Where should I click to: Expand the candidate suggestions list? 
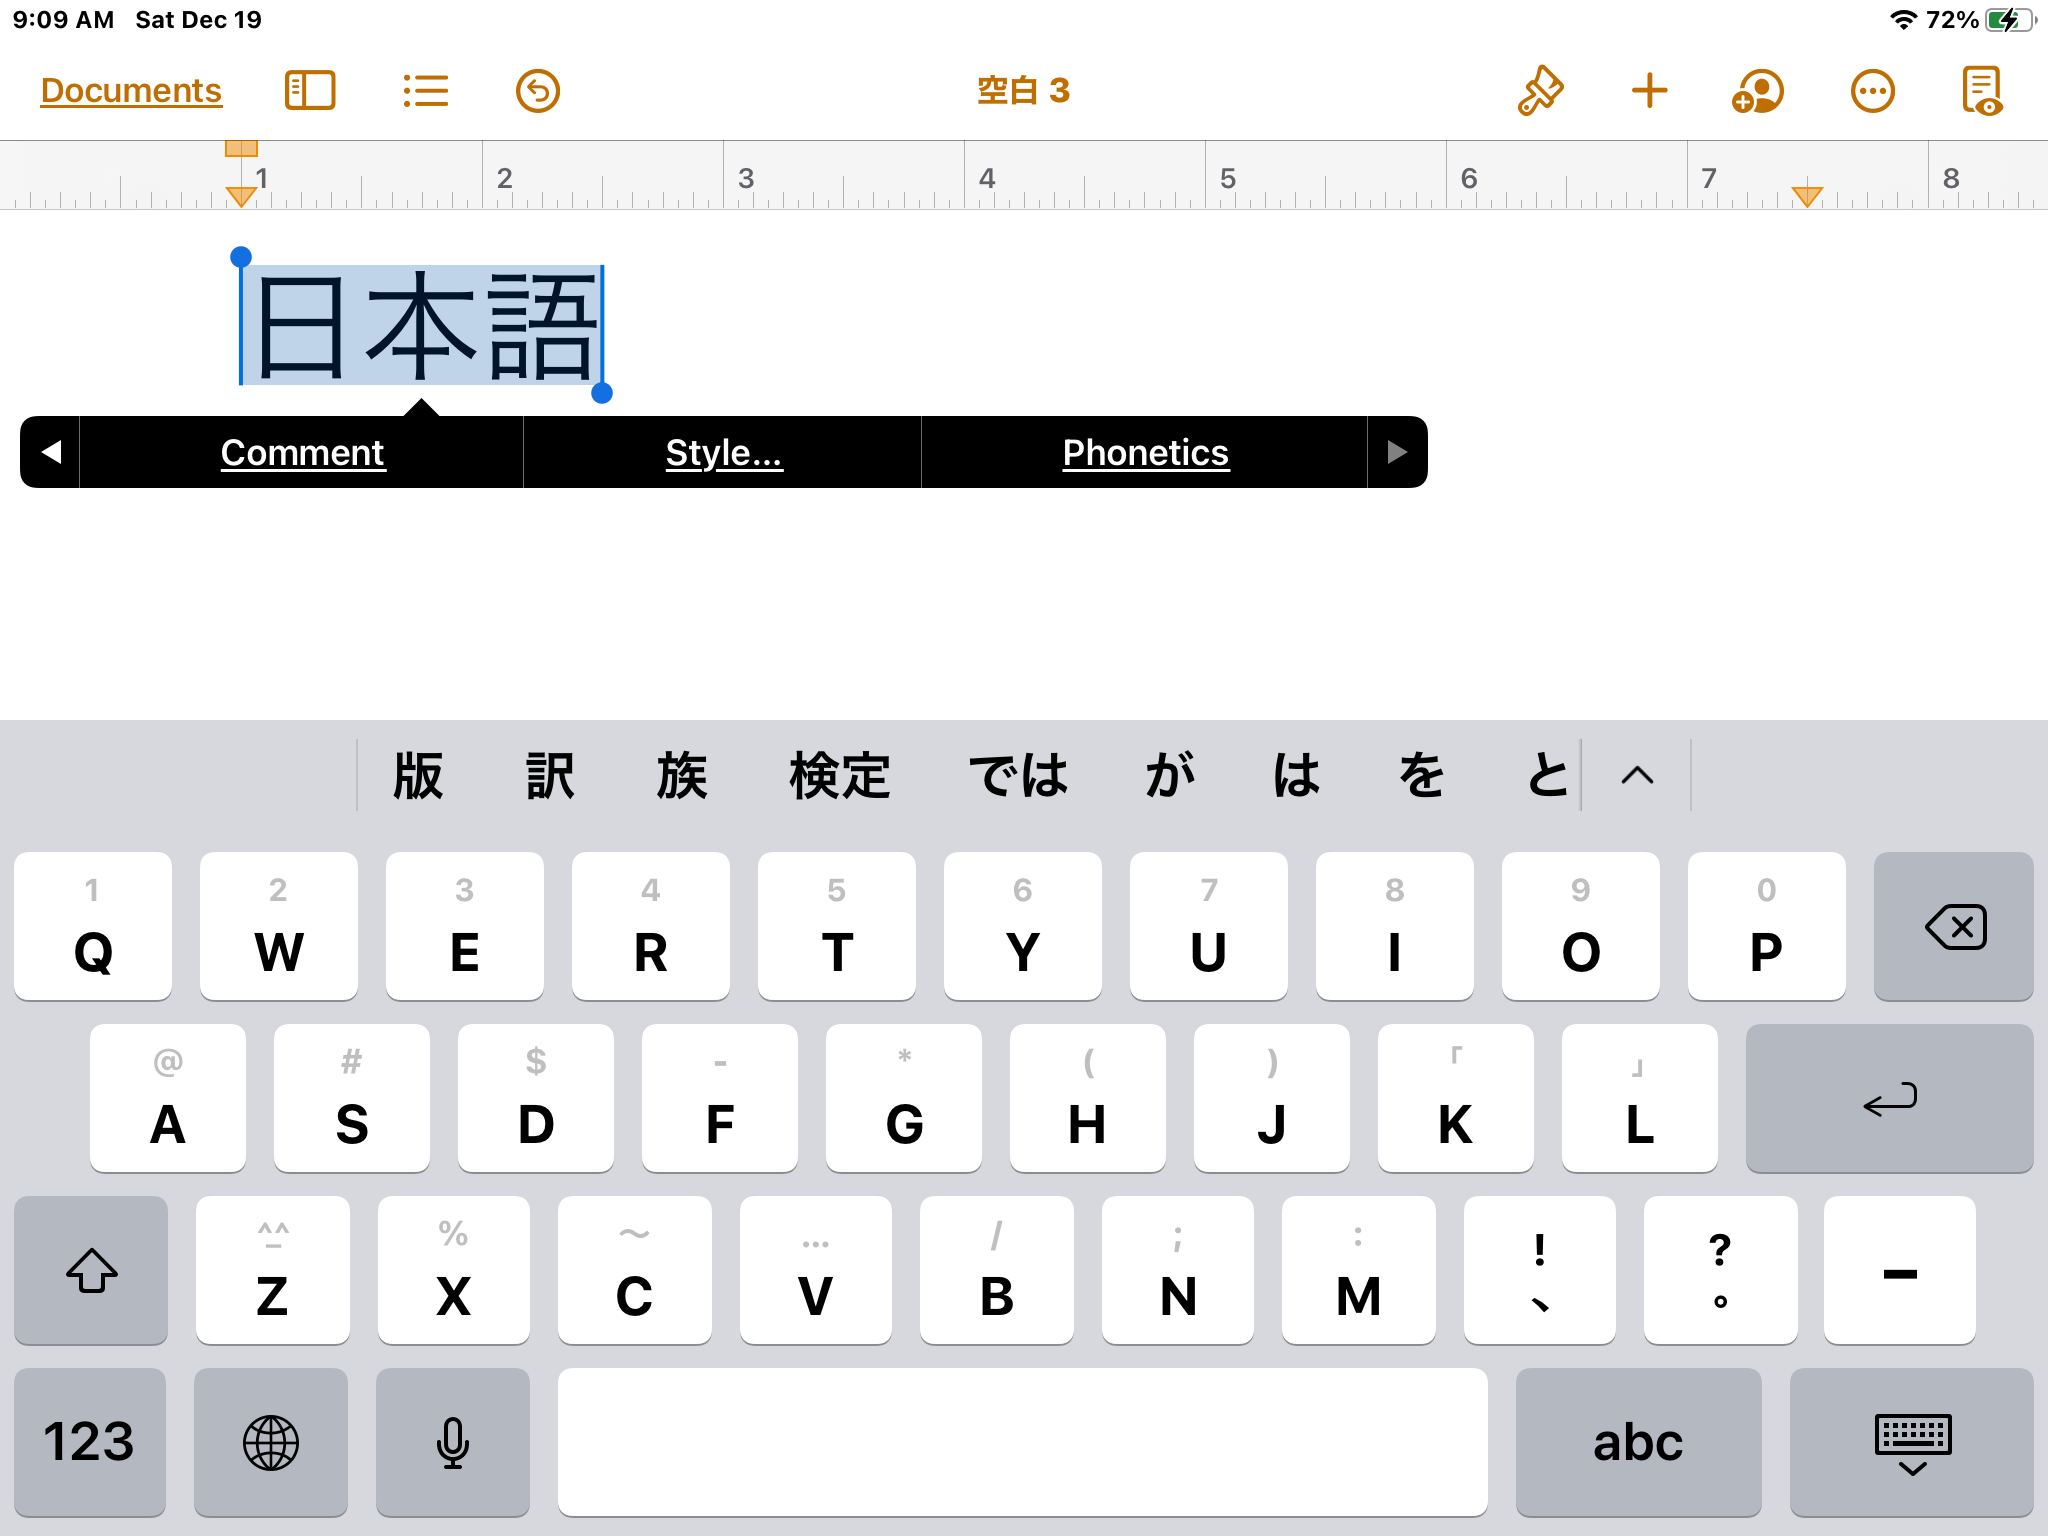pyautogui.click(x=1637, y=775)
